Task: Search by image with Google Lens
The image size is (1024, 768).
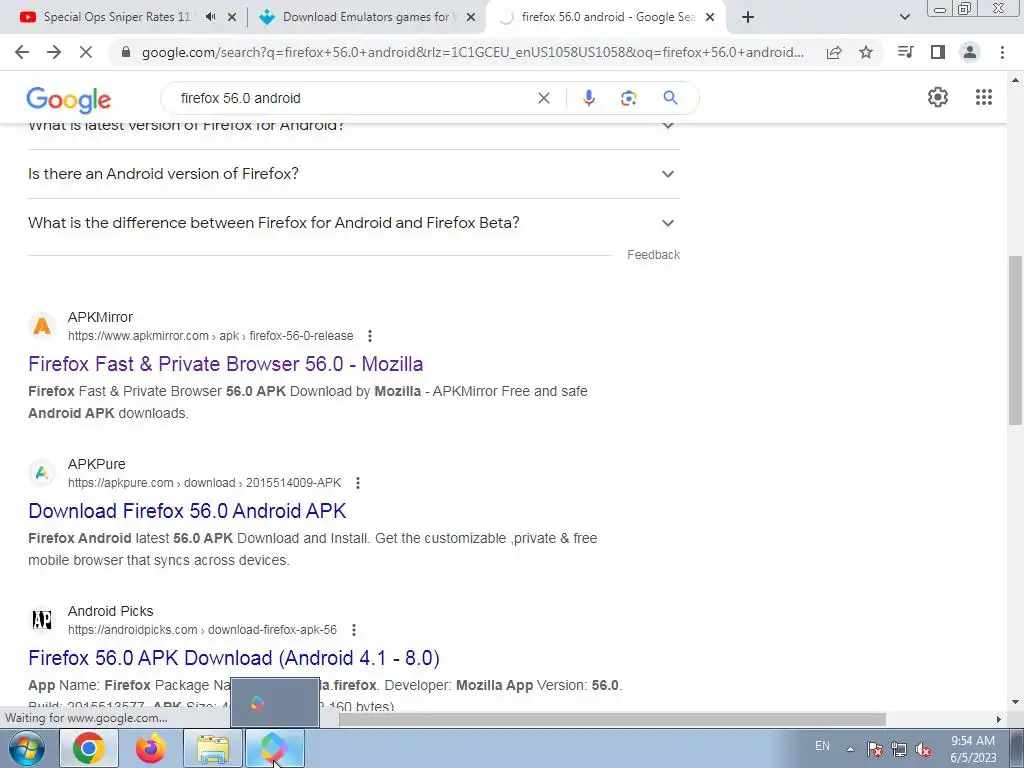Action: 628,98
